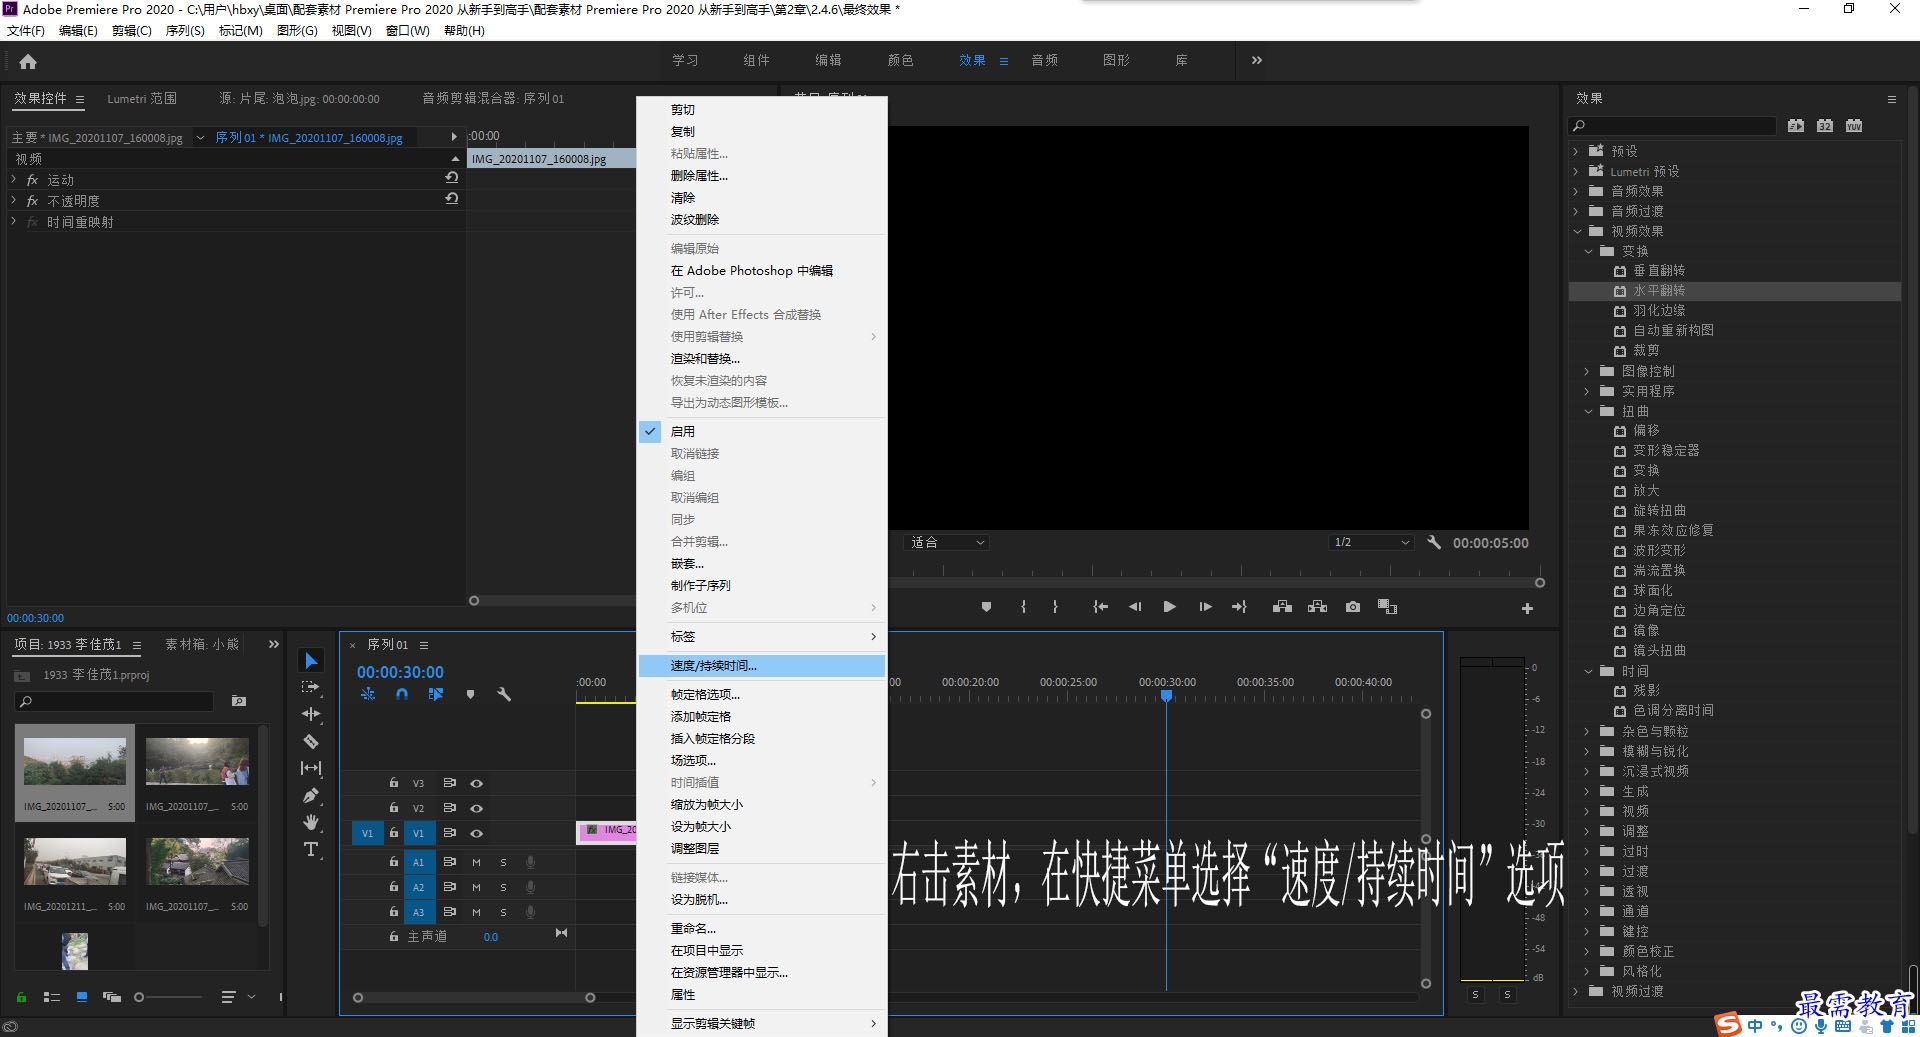Choose Copy in context menu
Image resolution: width=1920 pixels, height=1037 pixels.
click(761, 132)
